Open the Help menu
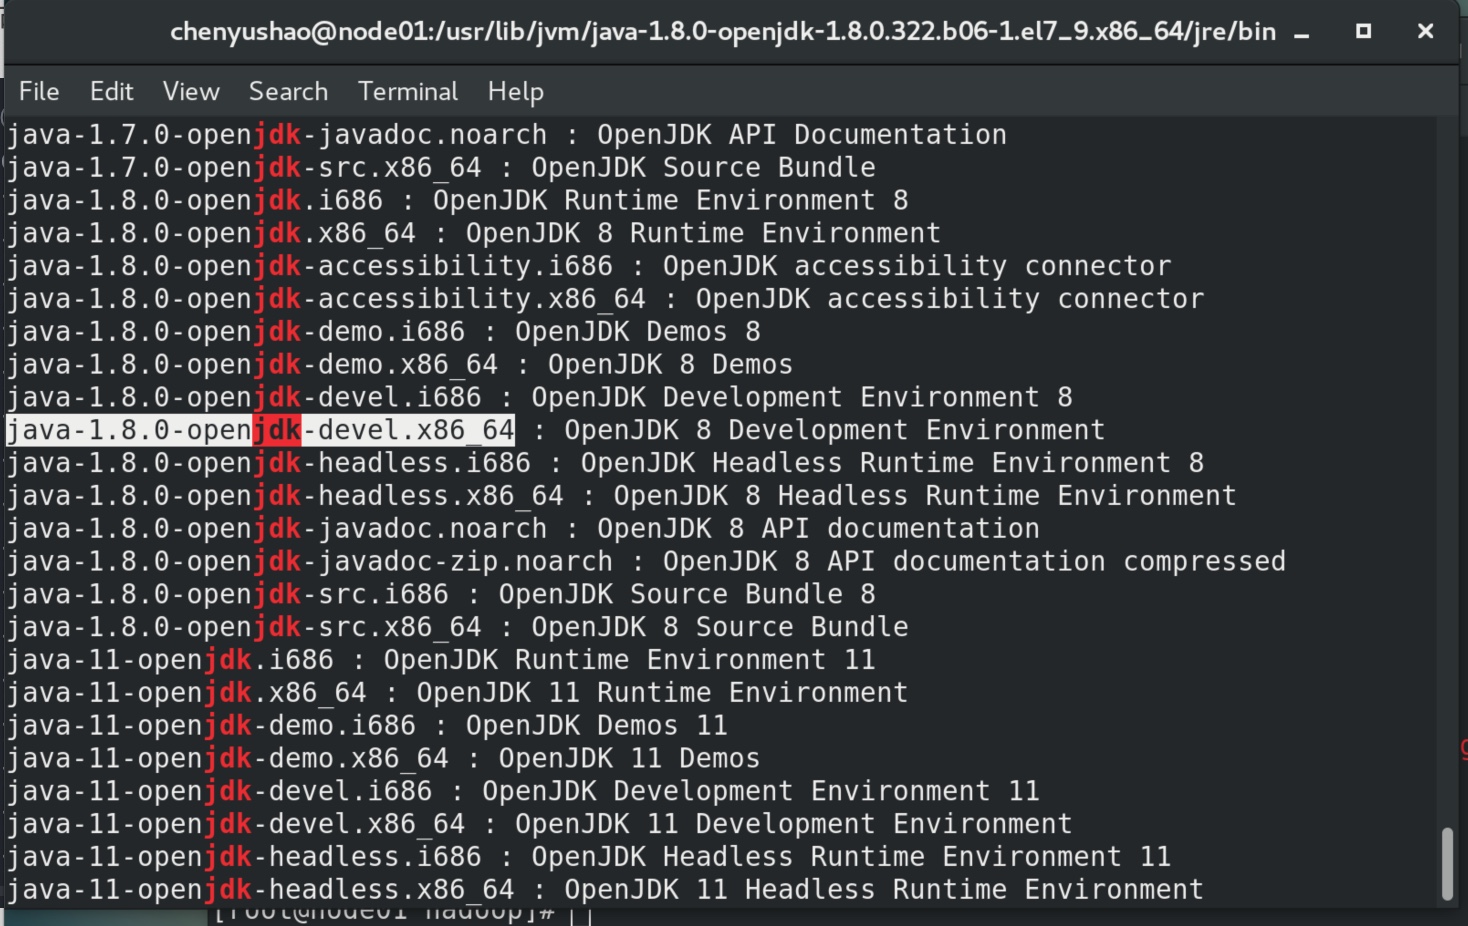The image size is (1468, 926). tap(516, 91)
